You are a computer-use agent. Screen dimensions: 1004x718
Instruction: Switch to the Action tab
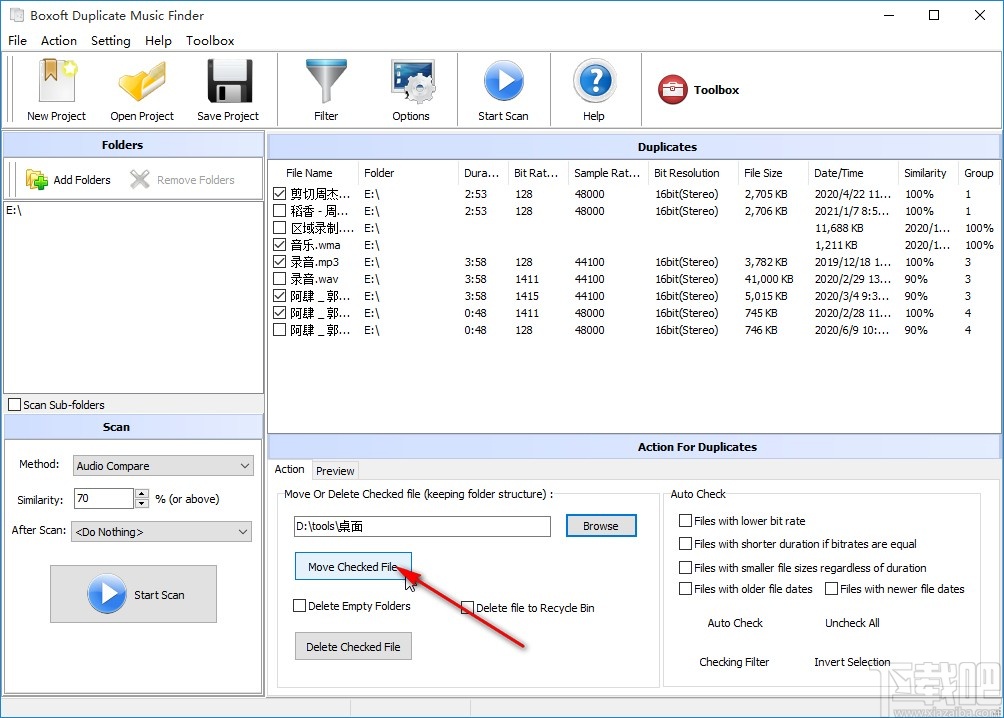pos(289,469)
